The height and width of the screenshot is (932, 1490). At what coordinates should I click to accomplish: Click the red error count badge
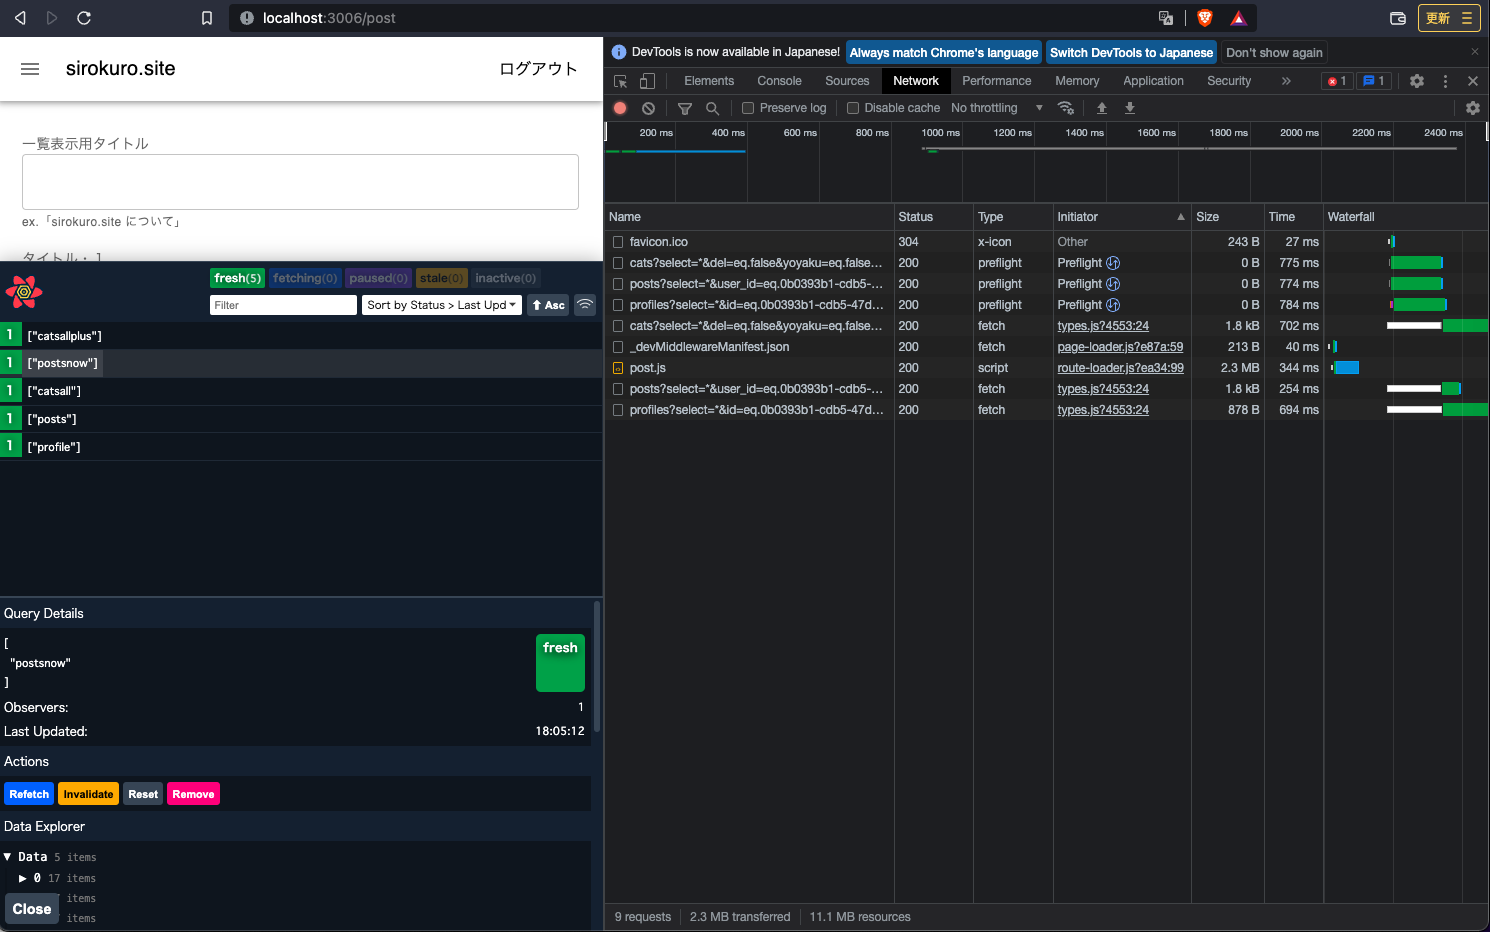pyautogui.click(x=1337, y=81)
